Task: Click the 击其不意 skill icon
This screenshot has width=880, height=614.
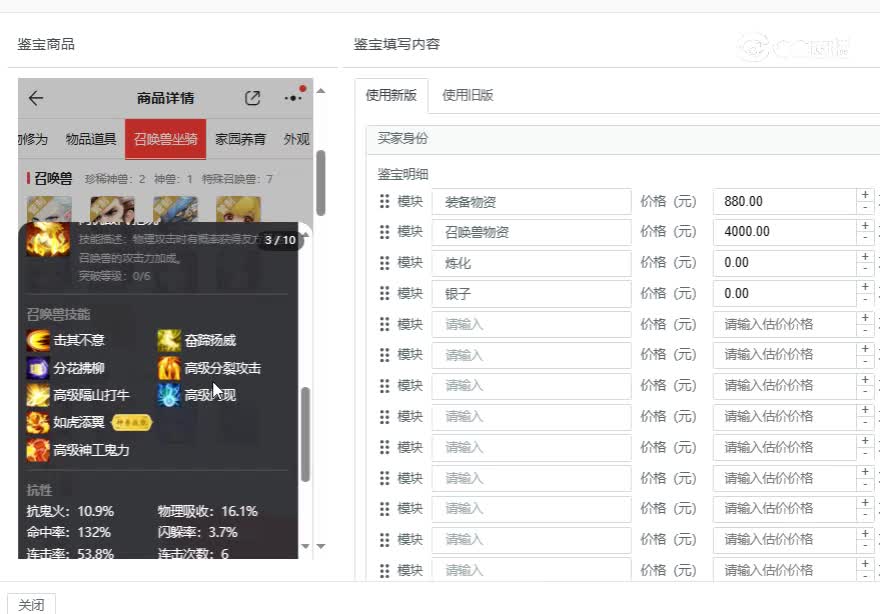Action: coord(38,340)
